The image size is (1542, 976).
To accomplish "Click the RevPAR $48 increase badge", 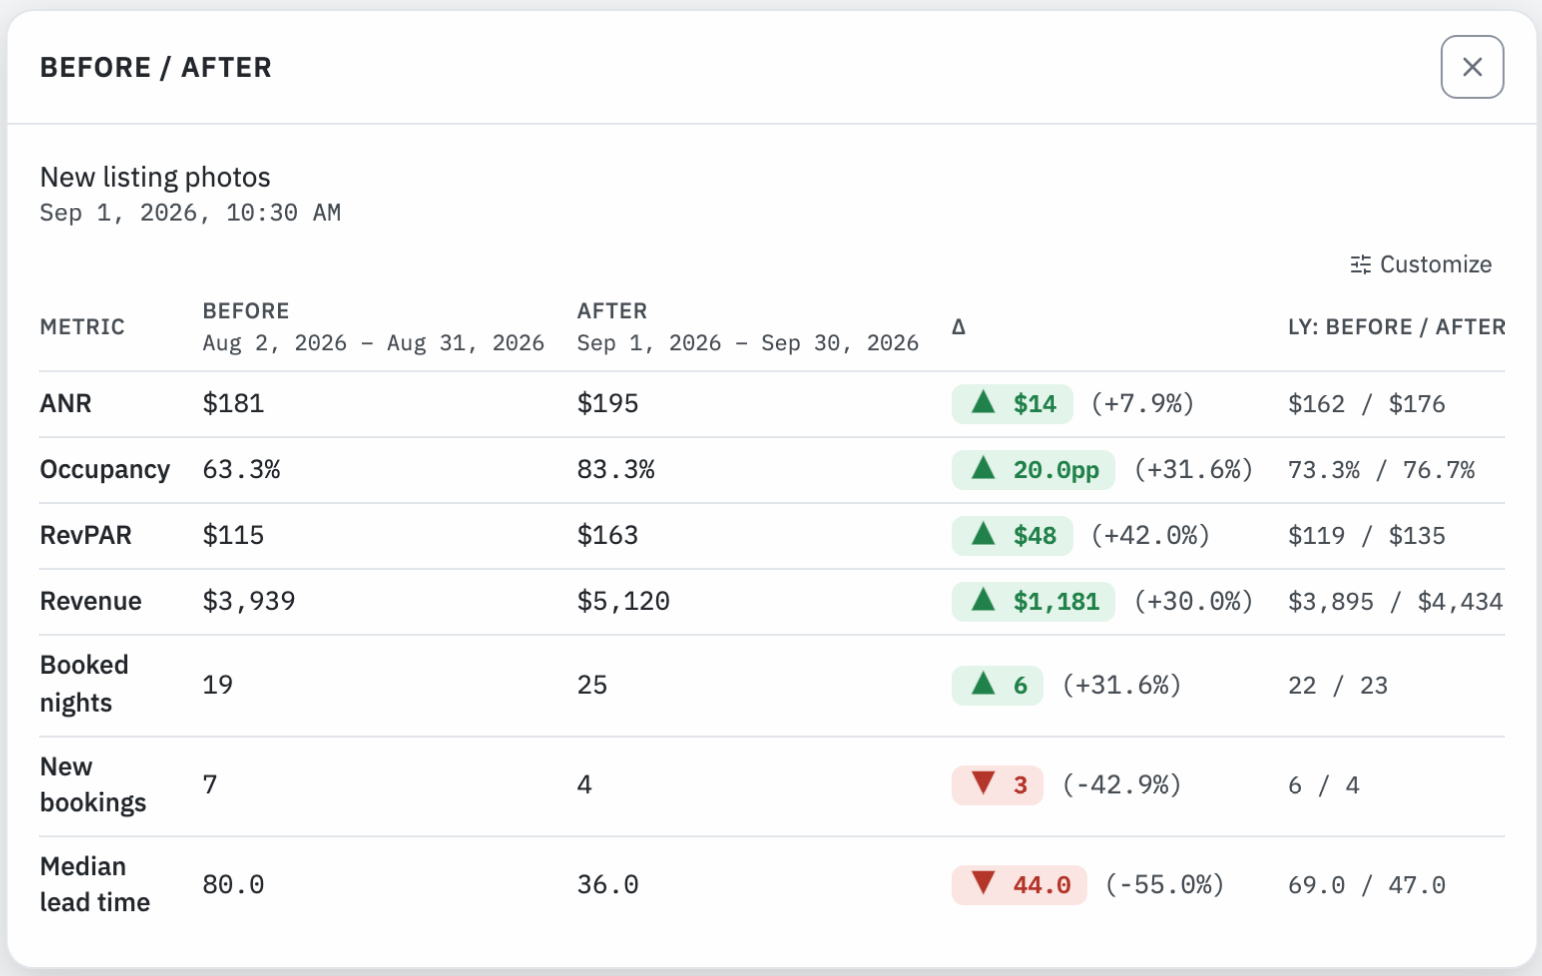I will [1012, 535].
